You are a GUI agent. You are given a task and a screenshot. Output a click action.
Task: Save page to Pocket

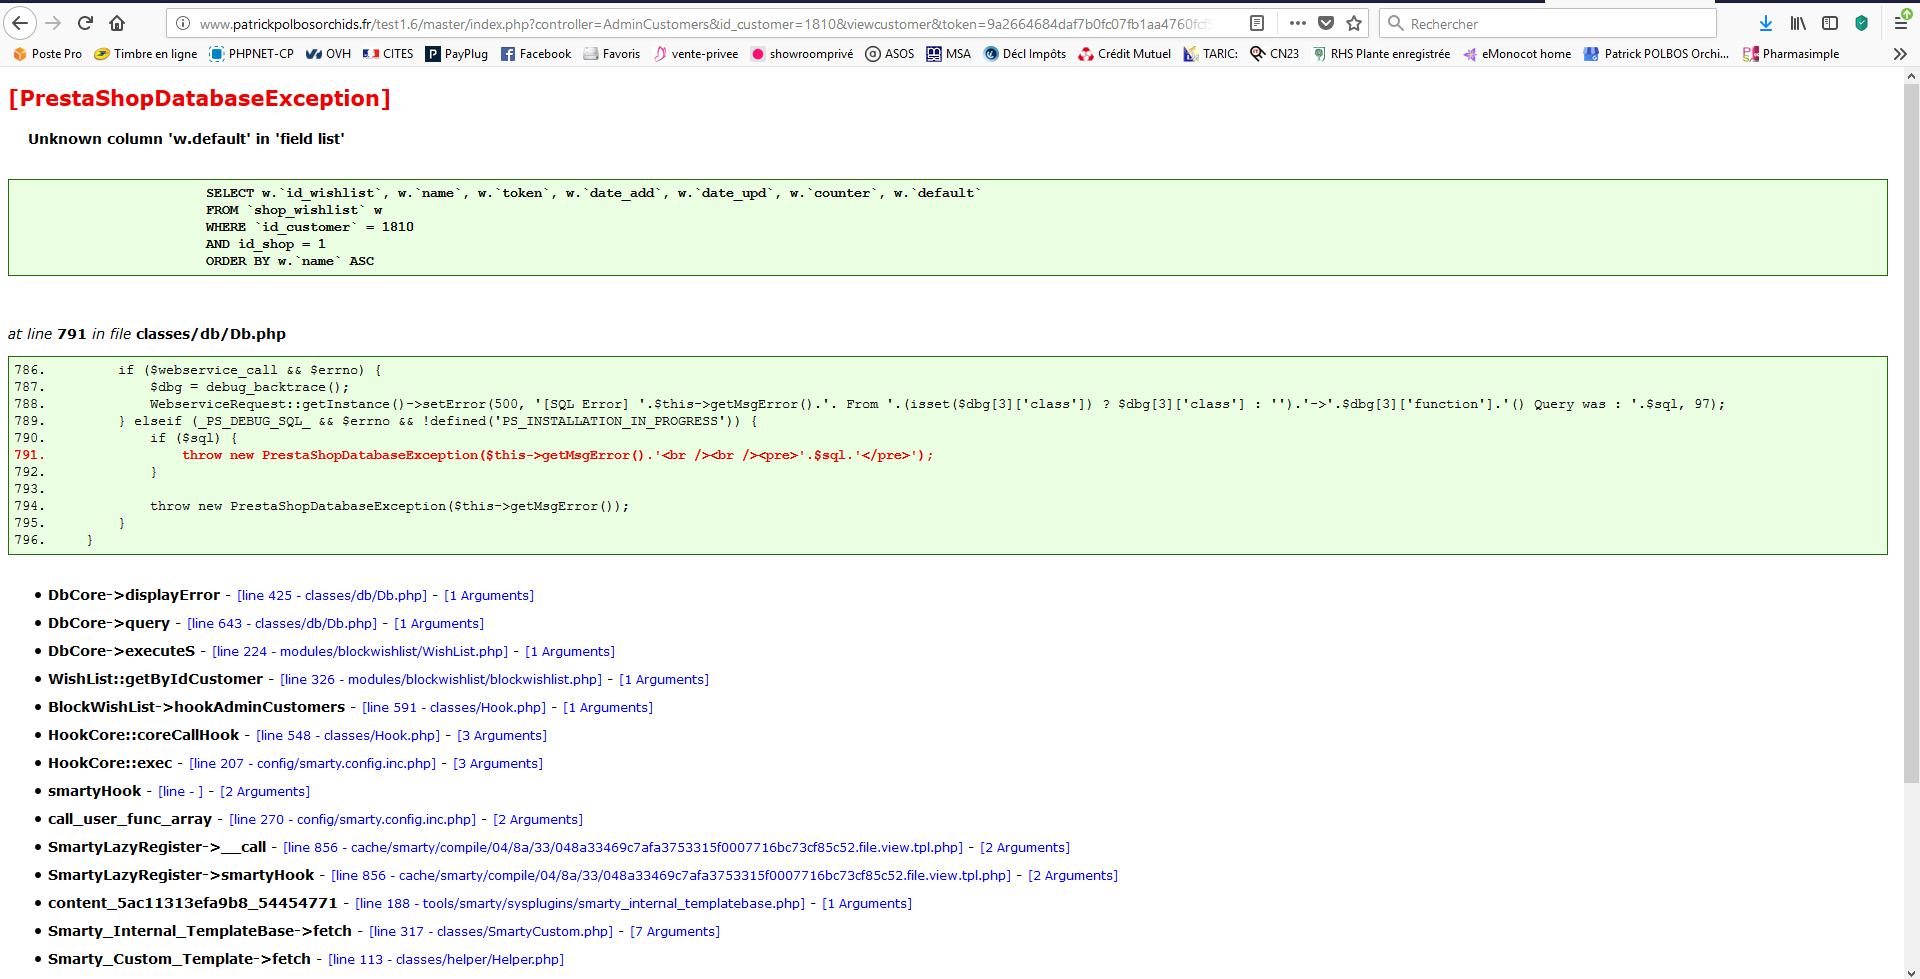1326,23
